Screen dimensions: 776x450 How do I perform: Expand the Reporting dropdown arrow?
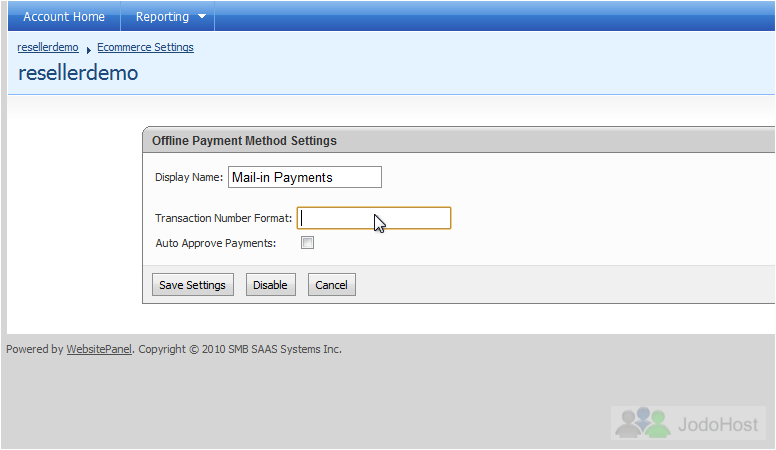pyautogui.click(x=202, y=16)
